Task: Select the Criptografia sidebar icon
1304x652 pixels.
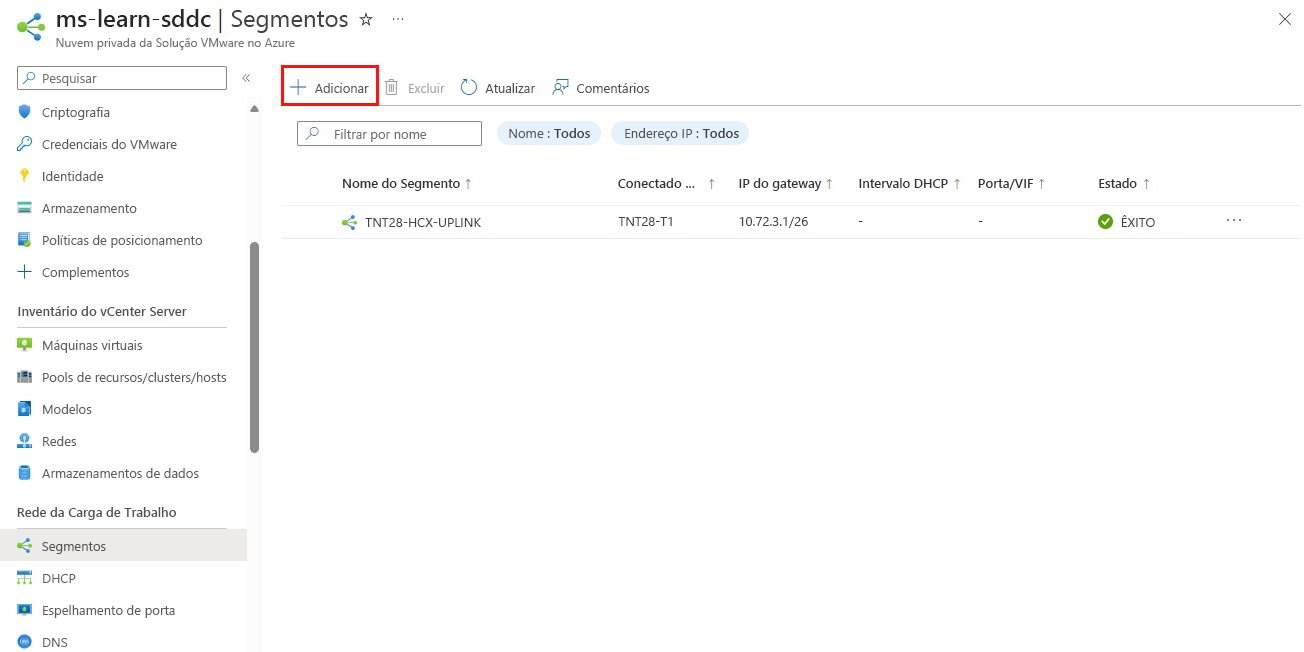Action: click(22, 112)
